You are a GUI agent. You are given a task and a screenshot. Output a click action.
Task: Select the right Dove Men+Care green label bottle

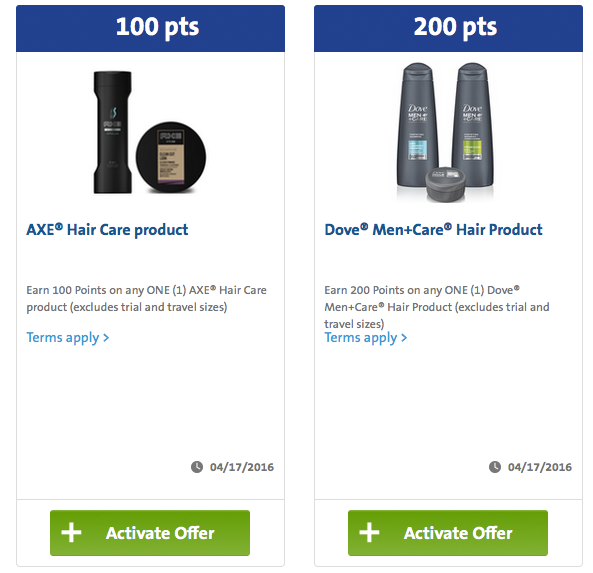(x=473, y=125)
